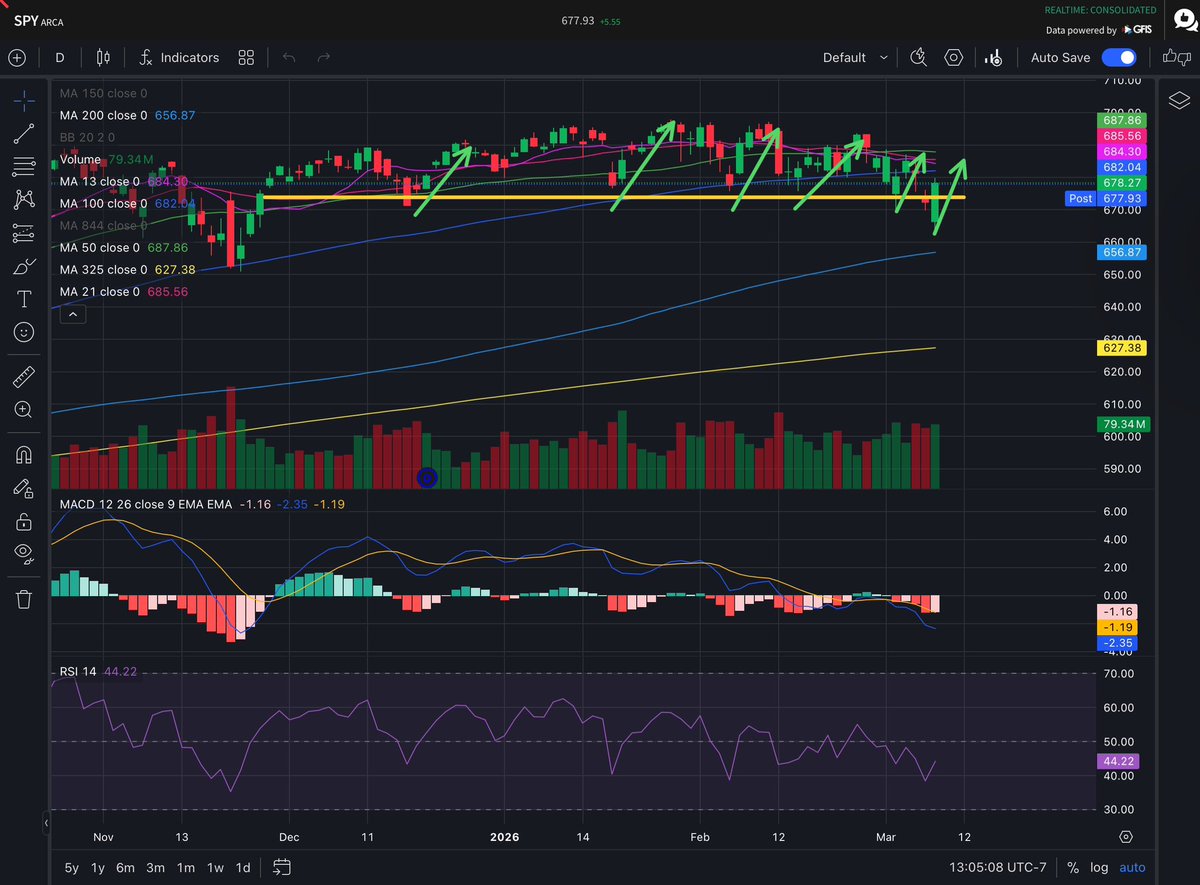Select the forecast position tool
Image resolution: width=1200 pixels, height=885 pixels.
[25, 233]
